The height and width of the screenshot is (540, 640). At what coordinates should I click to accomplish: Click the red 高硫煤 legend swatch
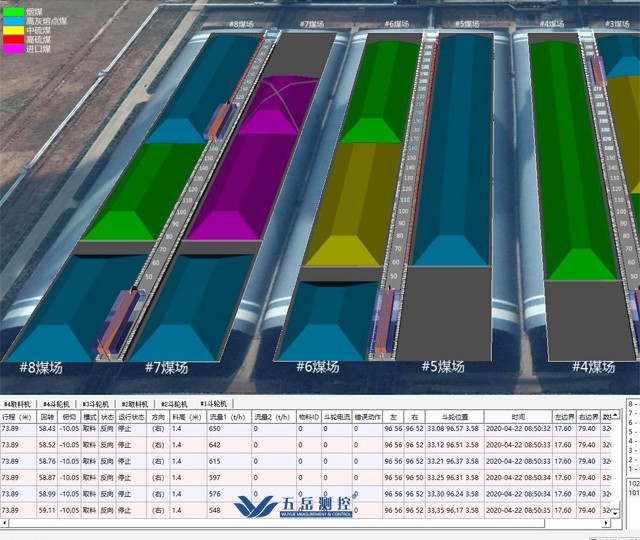pos(15,37)
